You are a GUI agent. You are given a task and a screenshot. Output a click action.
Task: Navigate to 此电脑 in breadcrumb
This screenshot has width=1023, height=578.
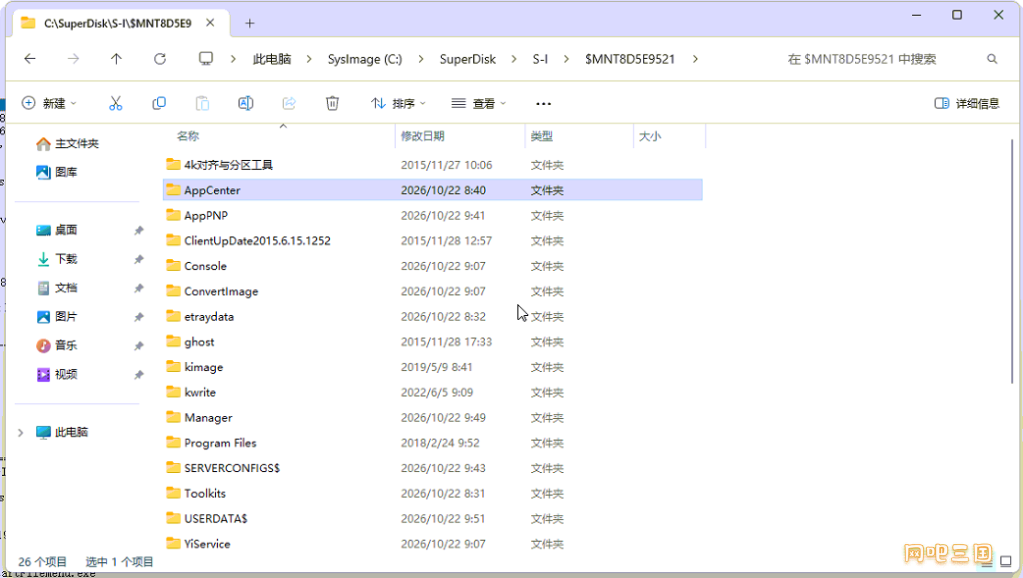[272, 59]
